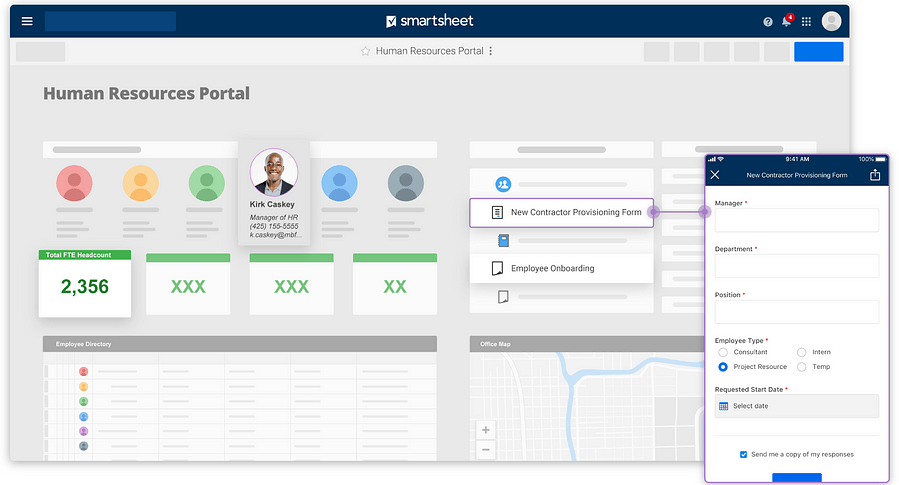Zoom in on the Office Map

486,430
